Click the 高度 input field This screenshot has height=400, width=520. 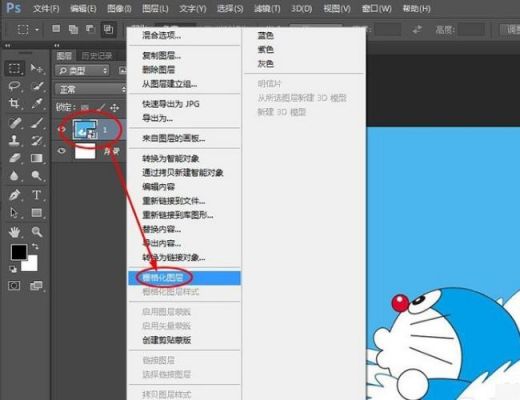click(x=471, y=30)
